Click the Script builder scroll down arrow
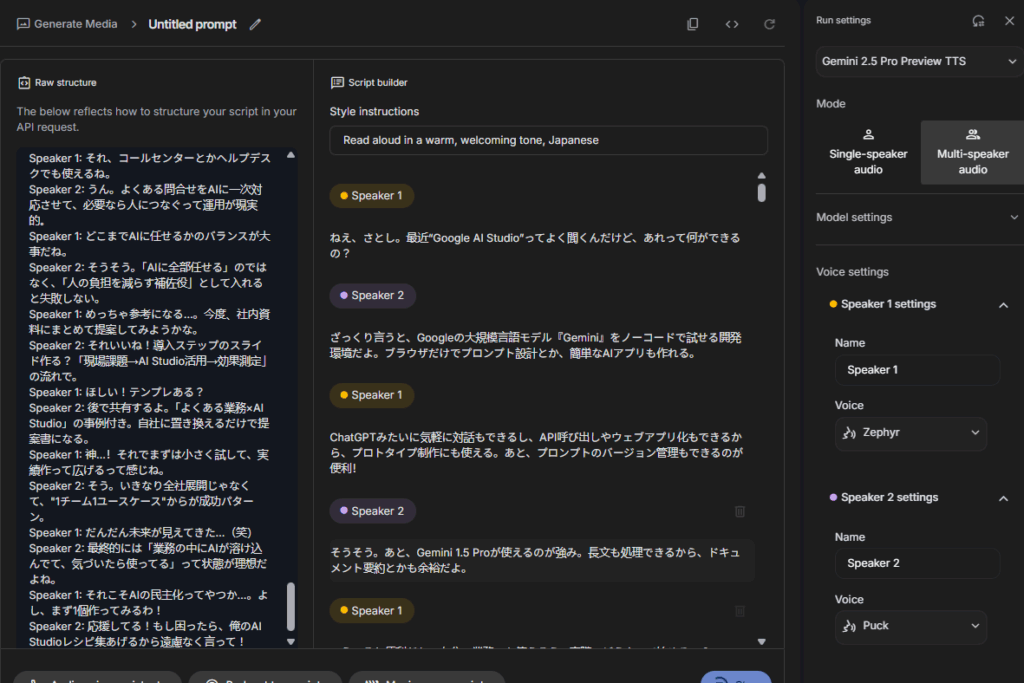The image size is (1024, 683). click(x=761, y=642)
